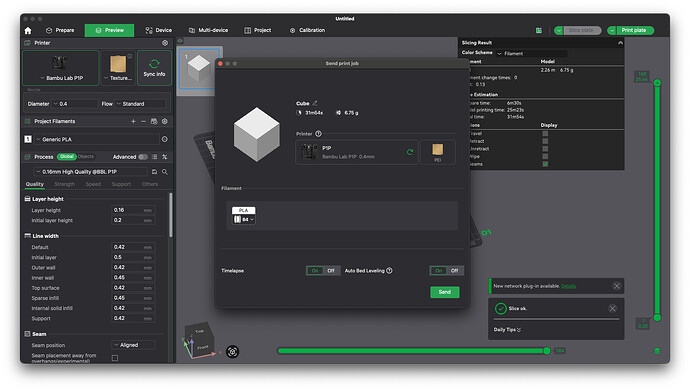Close the Slice ok notification
This screenshot has height=390, width=690.
click(613, 309)
